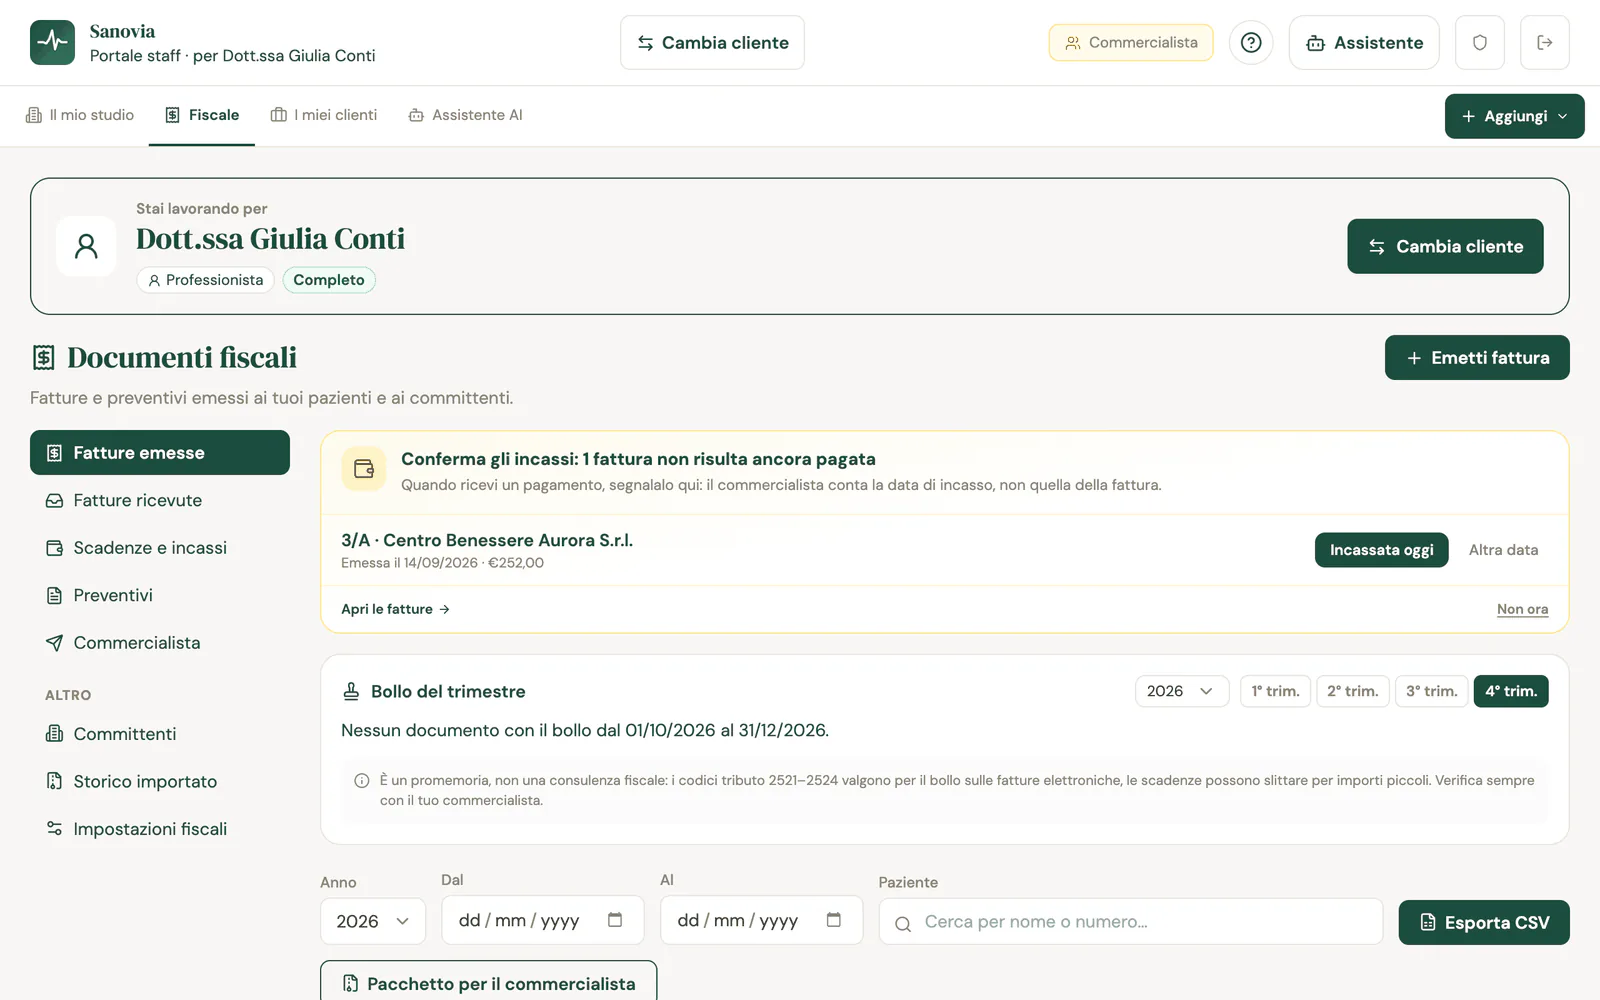Click the calendar icon in the Dal field

tap(615, 920)
